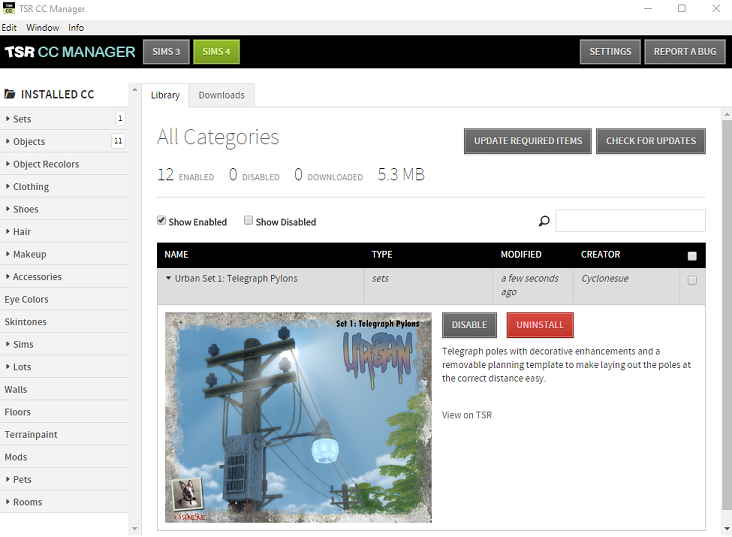Click the Installed CC folder icon
This screenshot has width=732, height=537.
[x=10, y=94]
